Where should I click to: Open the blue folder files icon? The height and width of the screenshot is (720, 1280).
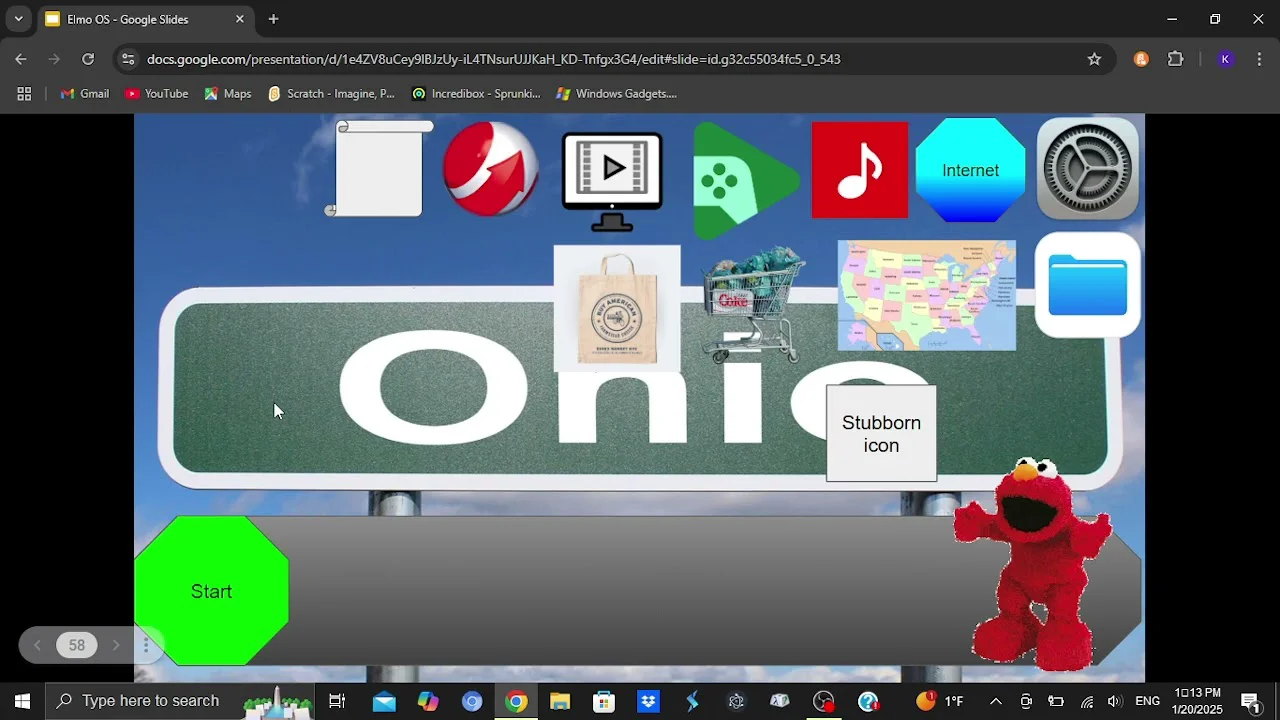click(1088, 286)
